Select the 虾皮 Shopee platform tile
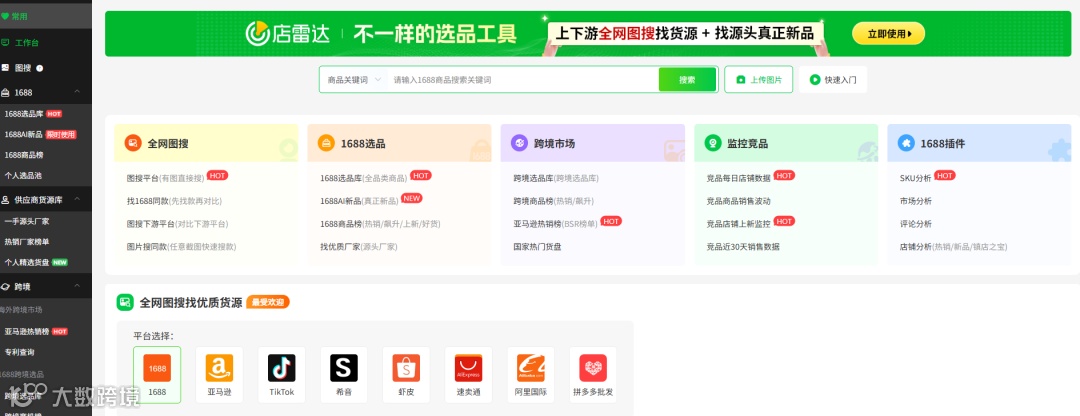The height and width of the screenshot is (416, 1080). [406, 375]
